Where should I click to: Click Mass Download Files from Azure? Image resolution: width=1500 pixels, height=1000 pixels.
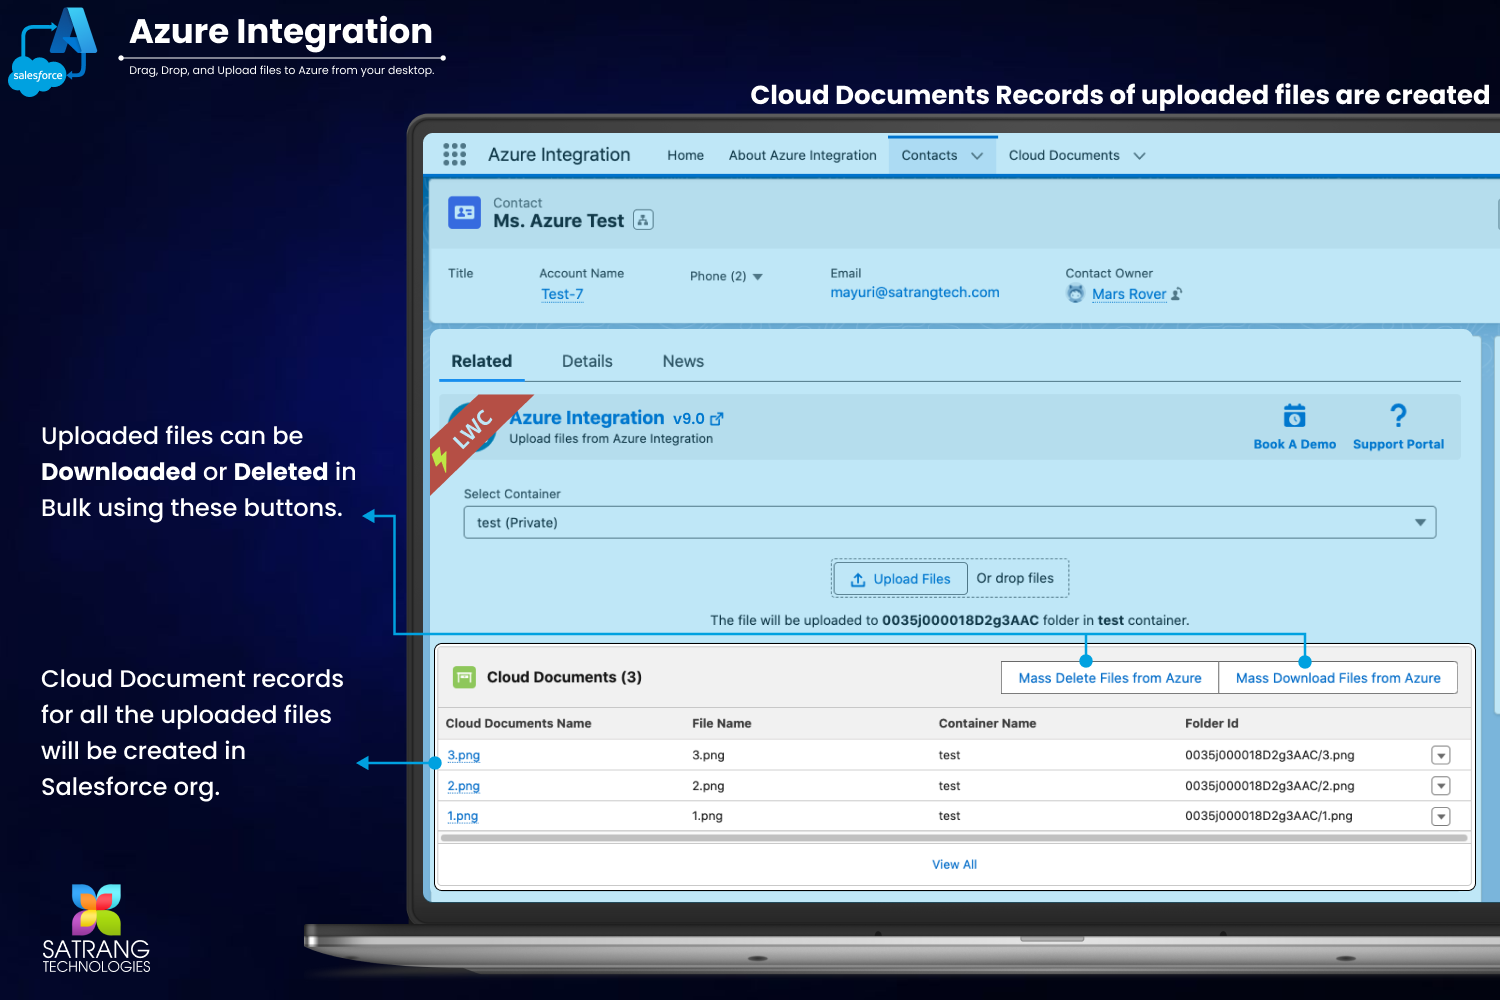click(x=1338, y=678)
